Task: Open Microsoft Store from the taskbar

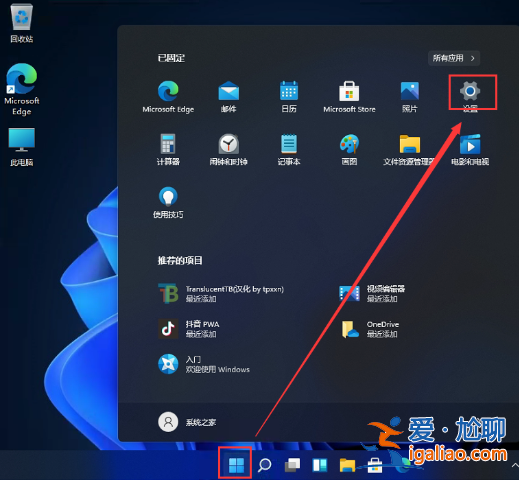Action: point(375,465)
